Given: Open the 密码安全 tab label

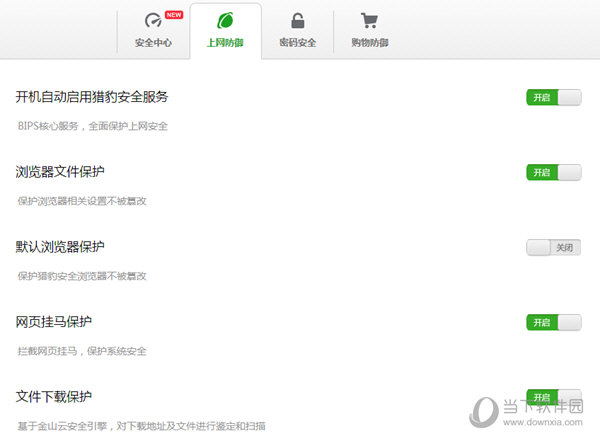Looking at the screenshot, I should tap(298, 42).
